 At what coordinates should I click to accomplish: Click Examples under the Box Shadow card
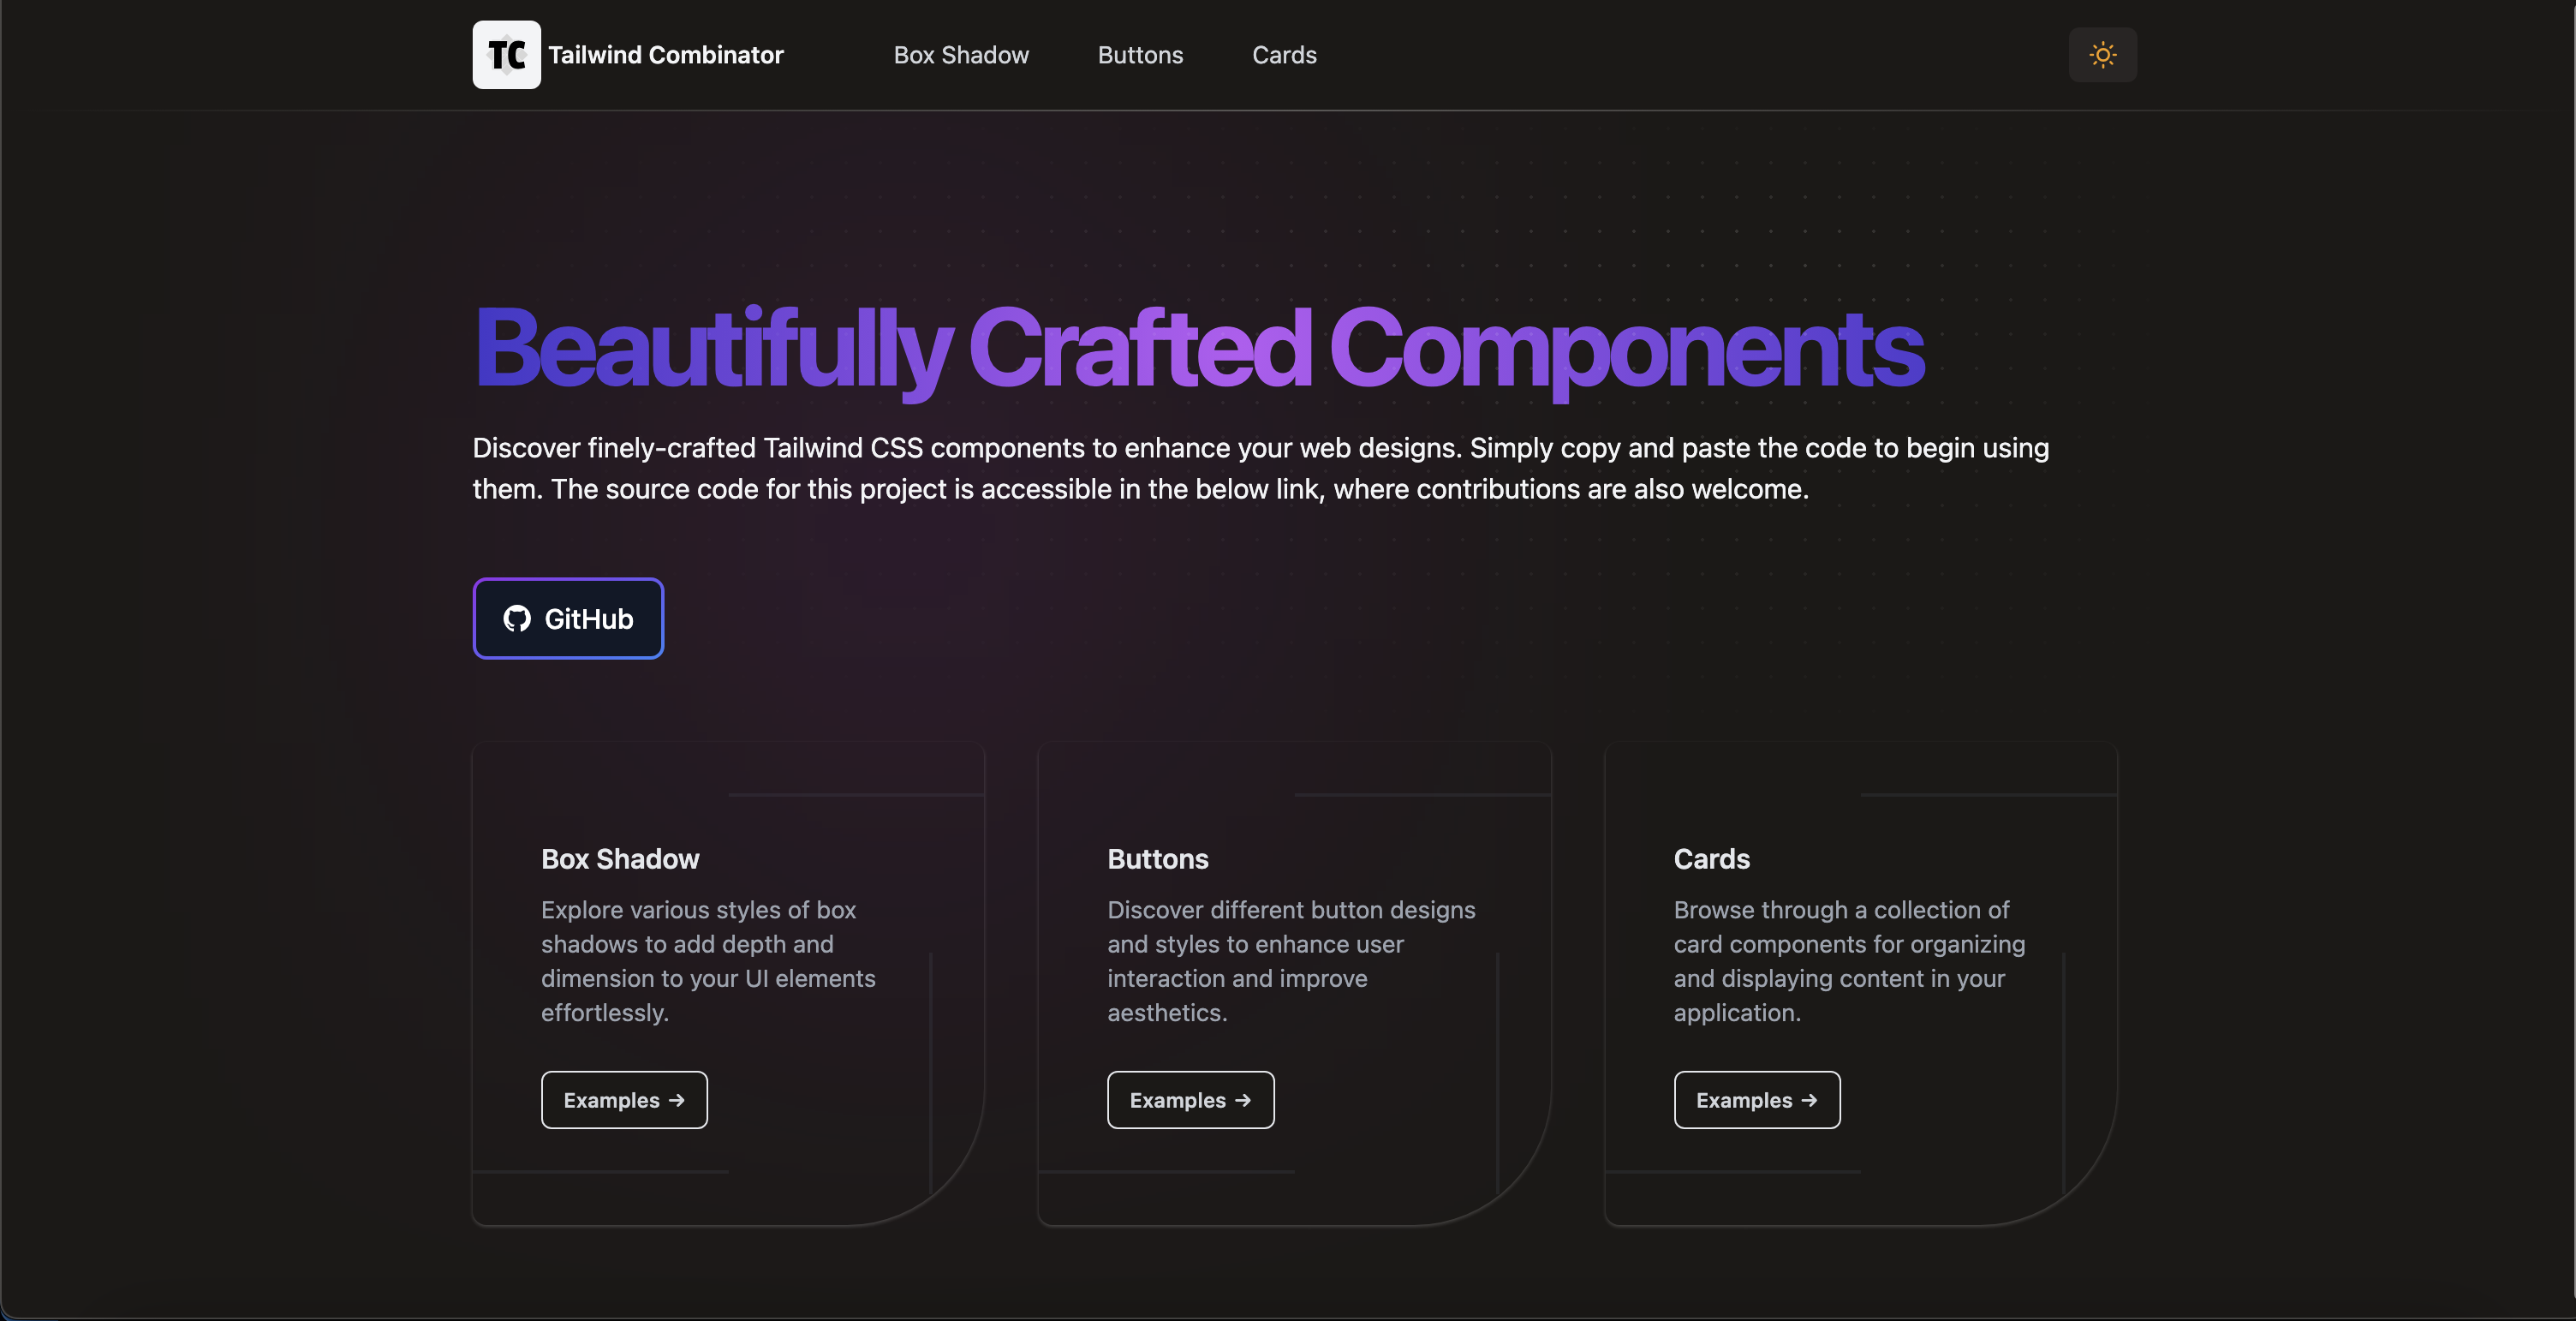[624, 1100]
